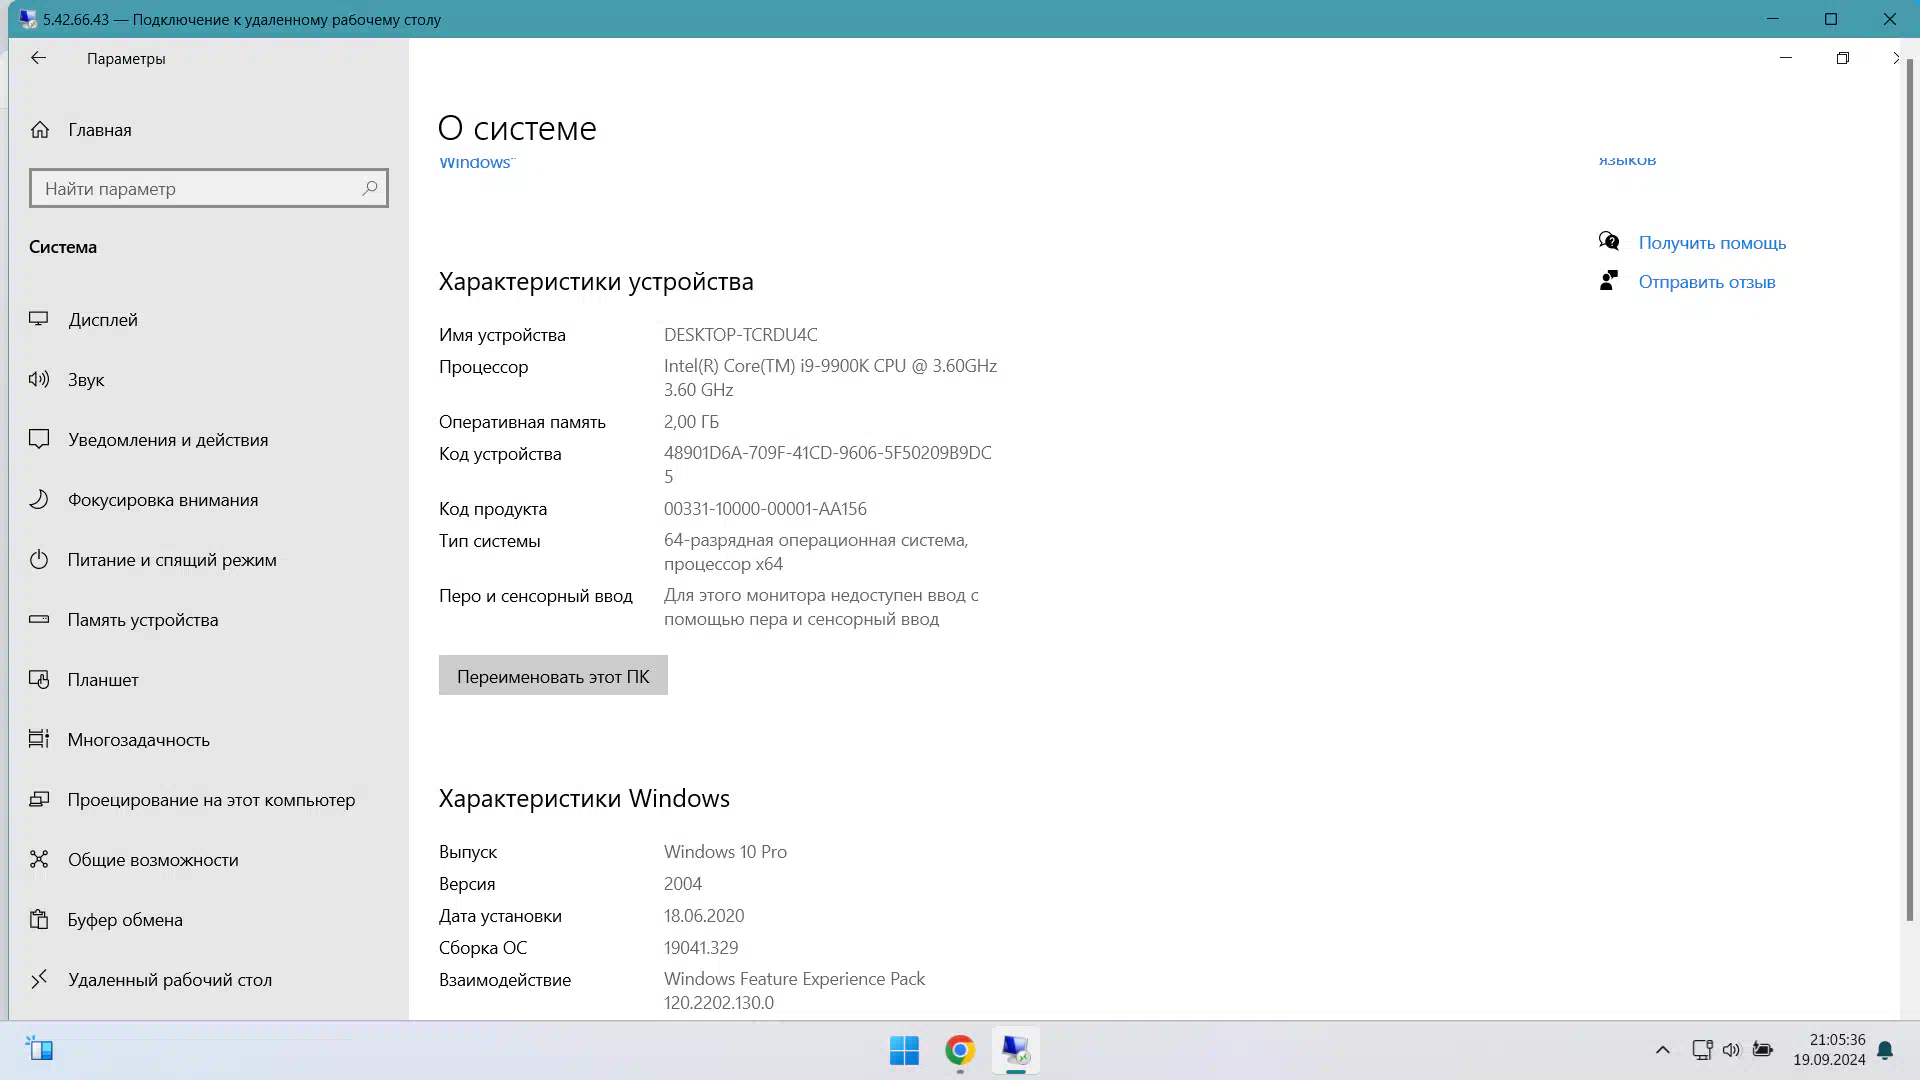The width and height of the screenshot is (1920, 1080).
Task: Click the Get help link
Action: 1711,243
